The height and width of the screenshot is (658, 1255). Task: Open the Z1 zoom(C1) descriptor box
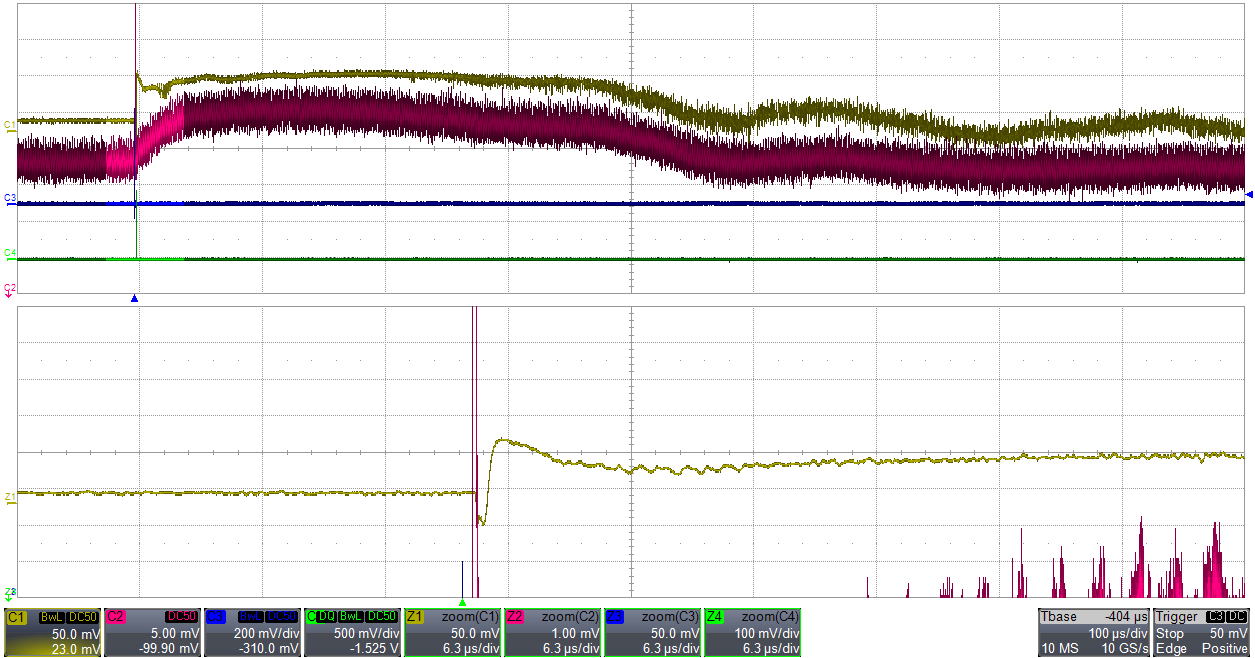(453, 633)
